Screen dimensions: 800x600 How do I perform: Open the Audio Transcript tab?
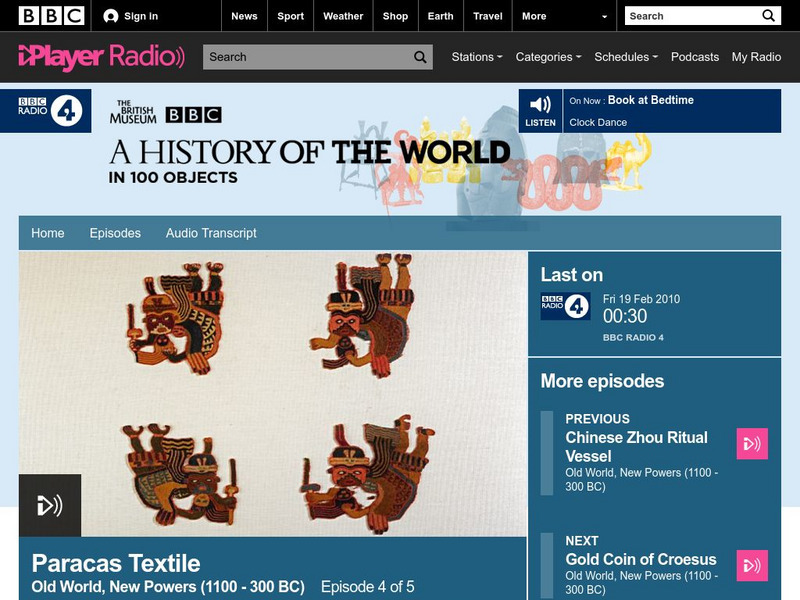tap(211, 233)
